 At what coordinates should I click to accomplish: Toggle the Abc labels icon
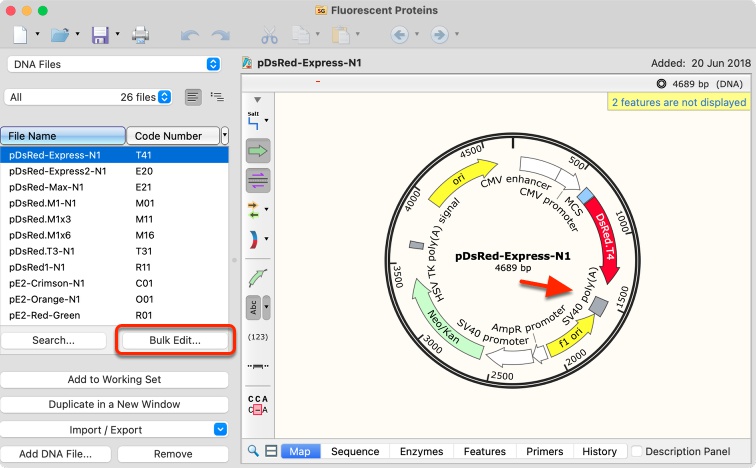[254, 308]
